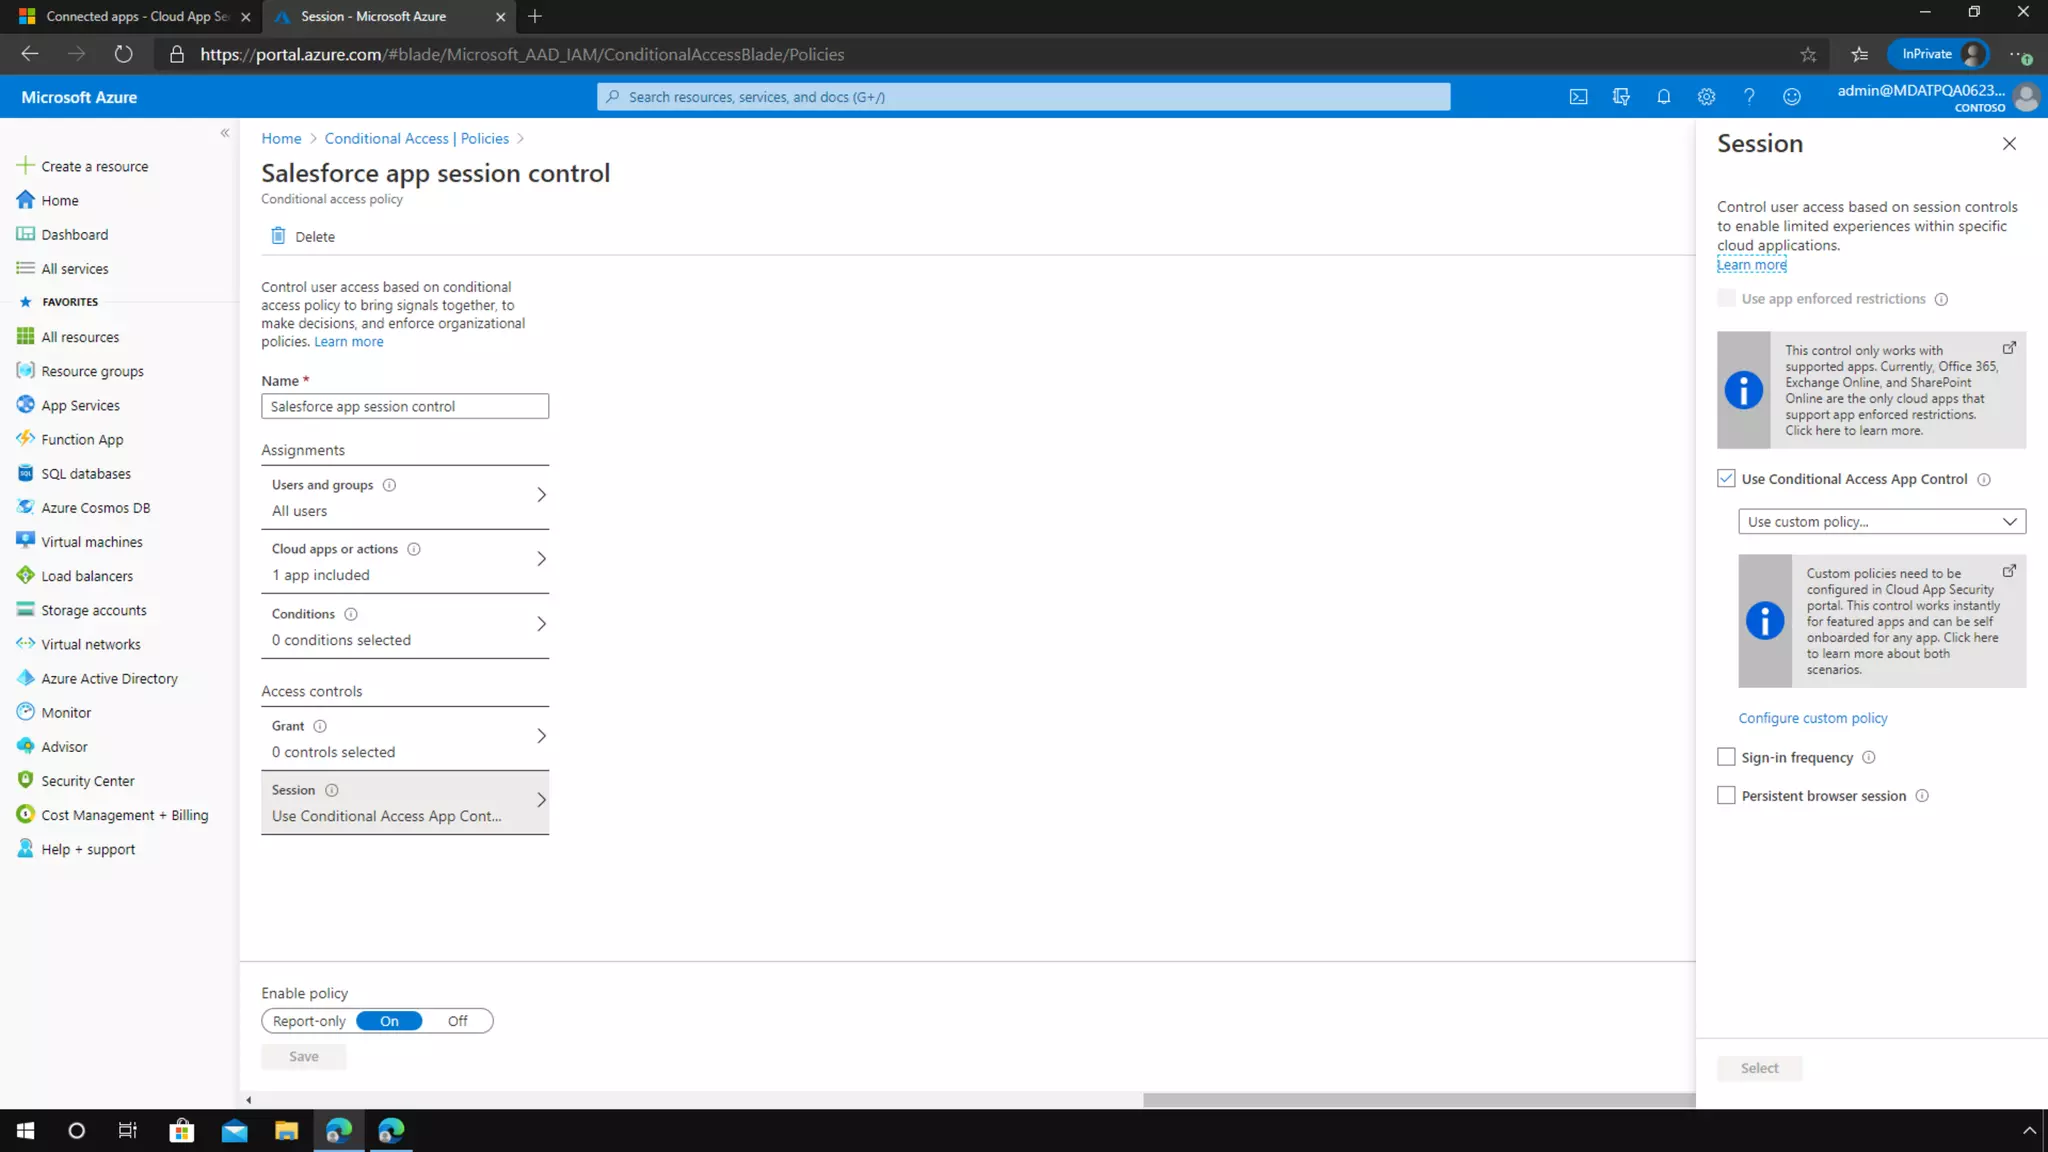2048x1152 pixels.
Task: Open portal settings gear icon
Action: [1706, 97]
